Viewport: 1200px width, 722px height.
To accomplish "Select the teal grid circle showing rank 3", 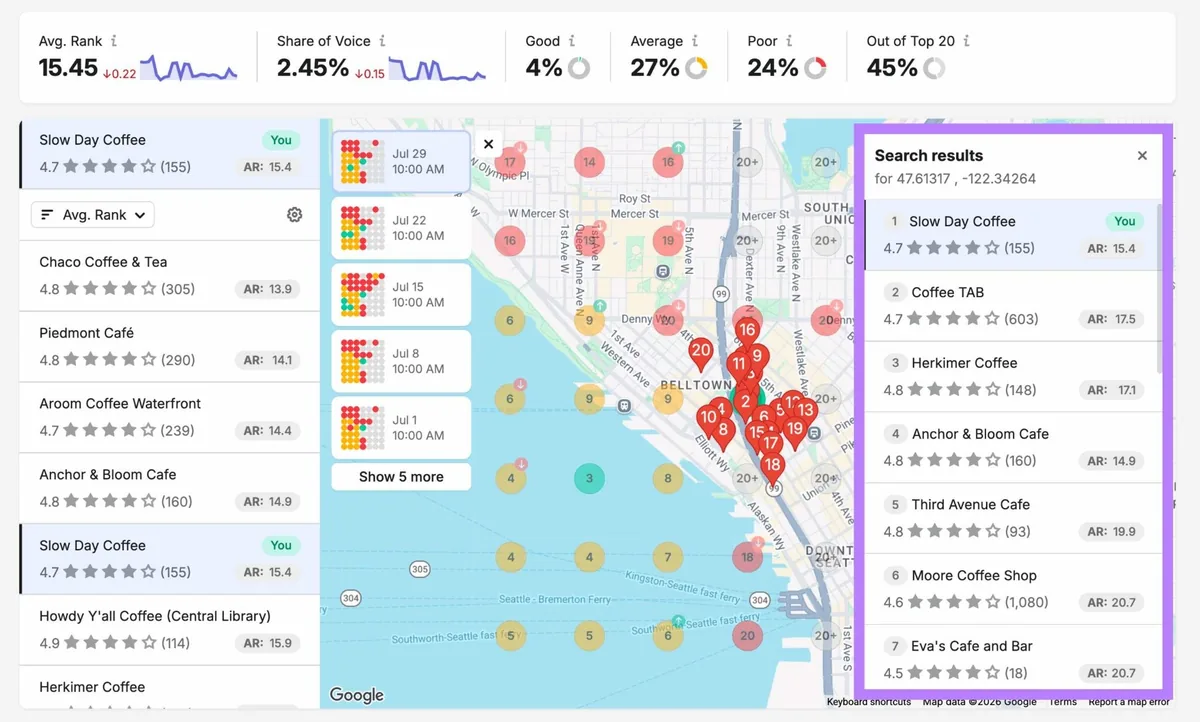I will pyautogui.click(x=589, y=478).
